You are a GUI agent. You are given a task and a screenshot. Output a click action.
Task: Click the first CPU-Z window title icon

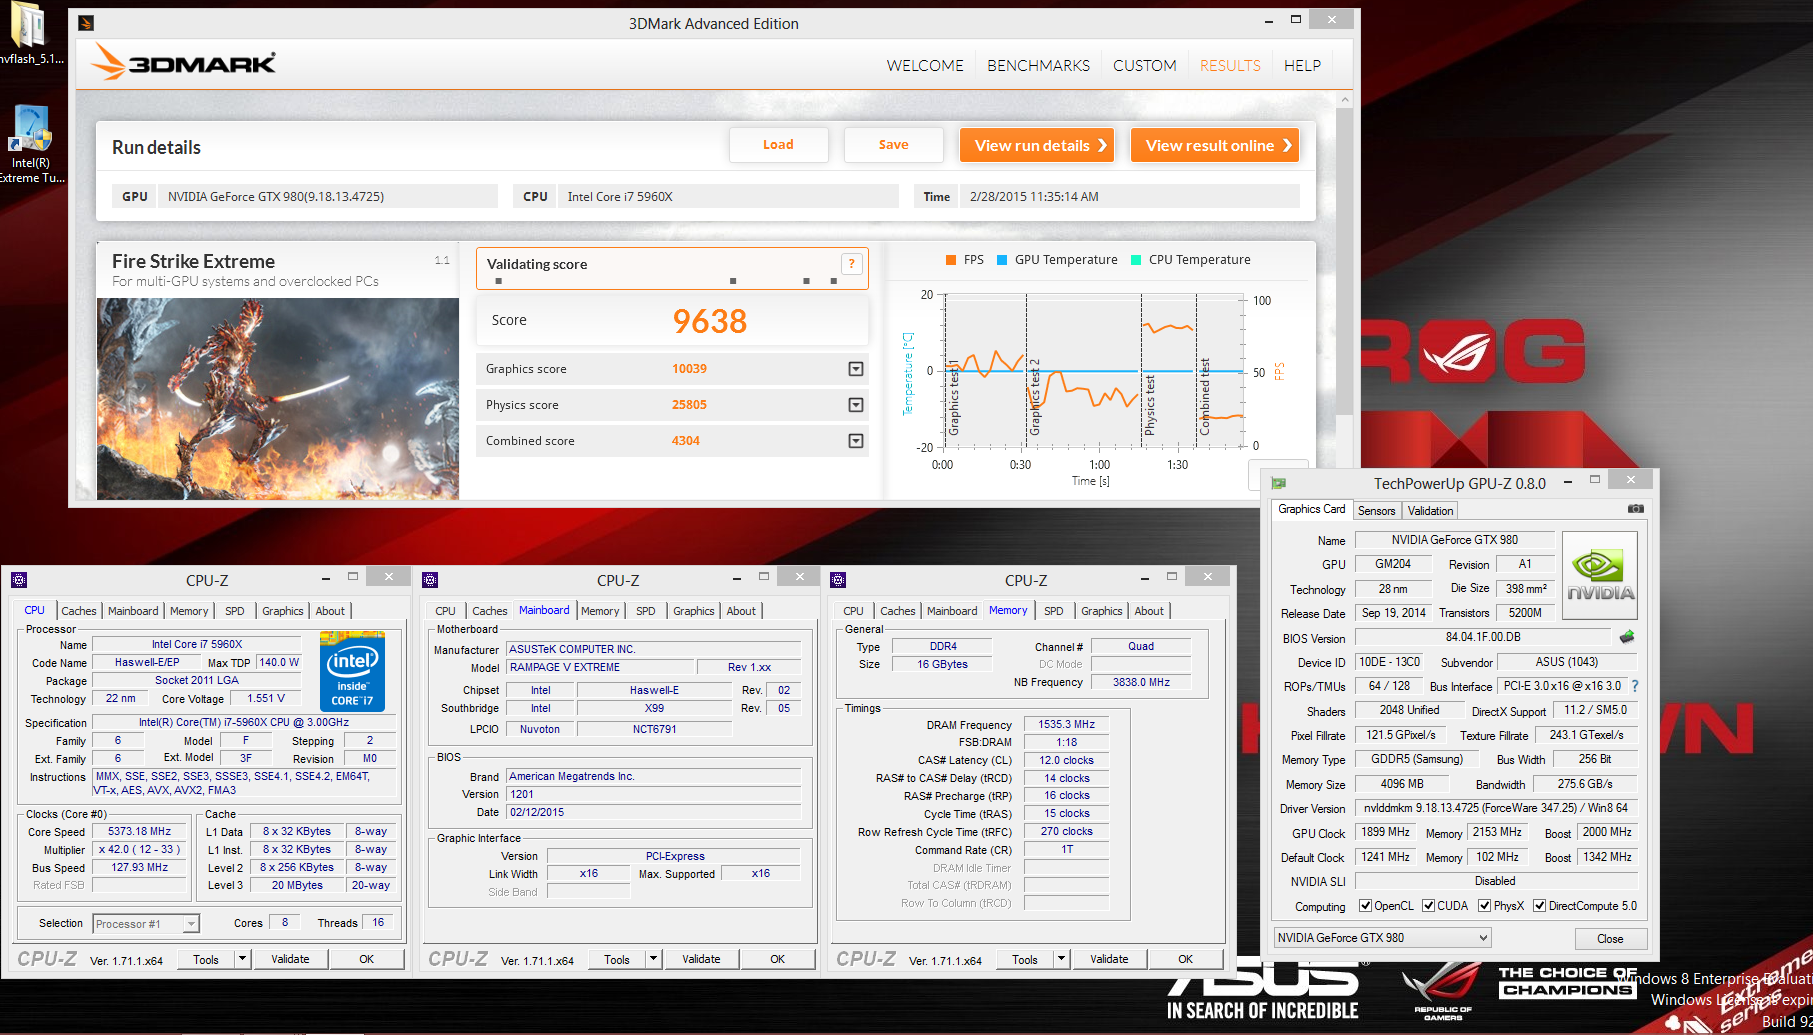19,580
